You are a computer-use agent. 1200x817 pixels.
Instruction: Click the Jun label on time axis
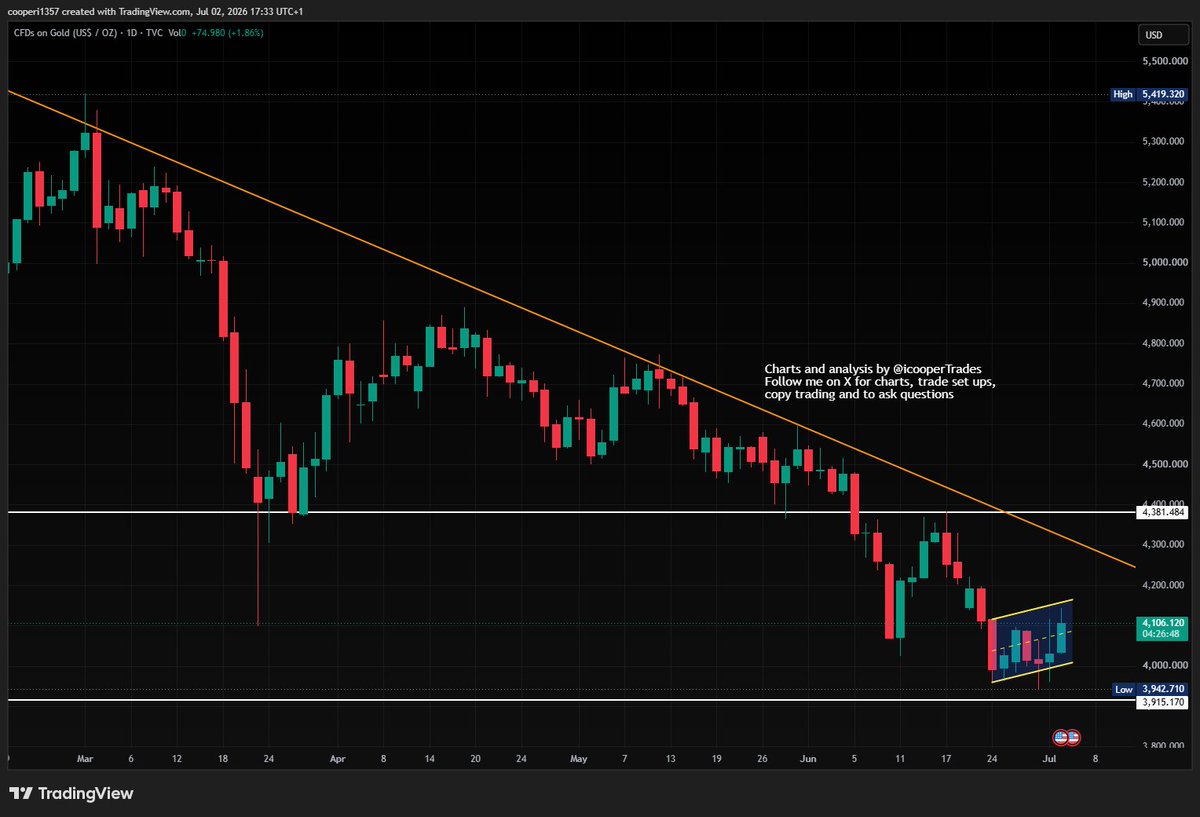[808, 759]
